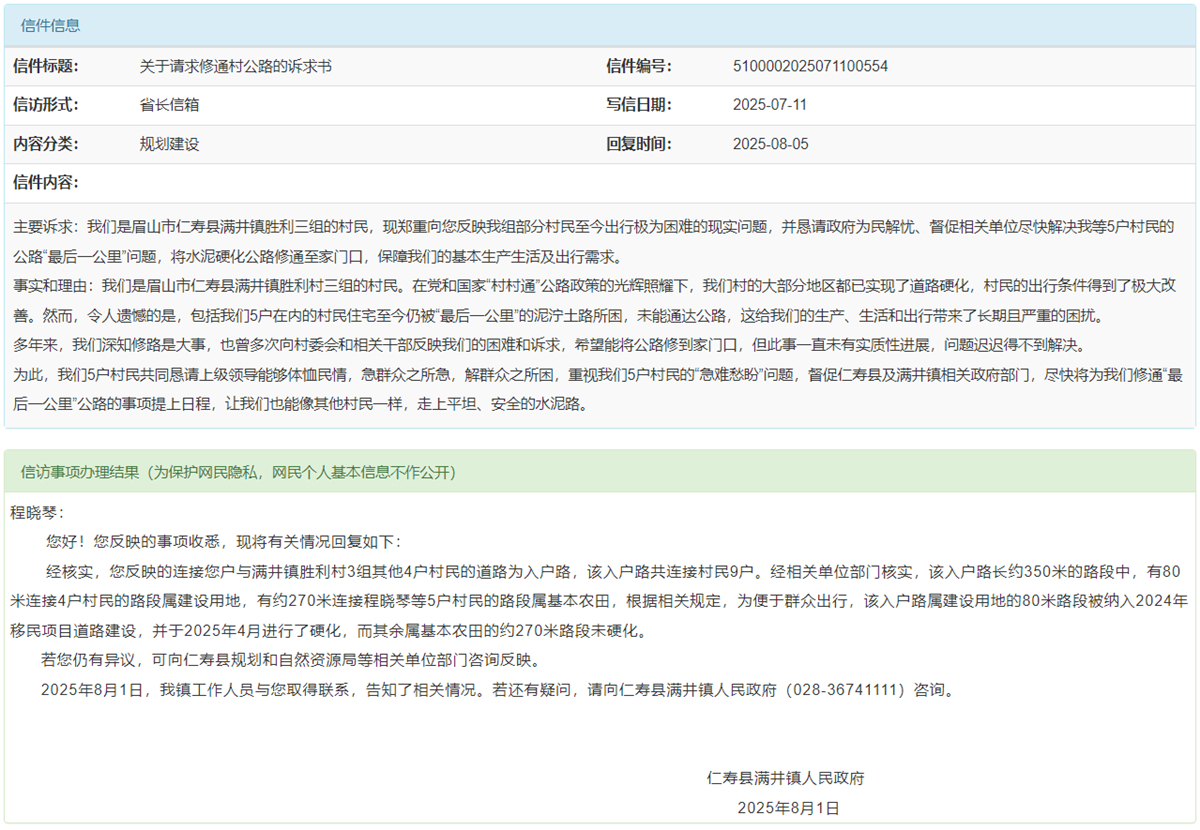Click the 信访事项办理结果 section header
1200x830 pixels.
click(x=238, y=471)
